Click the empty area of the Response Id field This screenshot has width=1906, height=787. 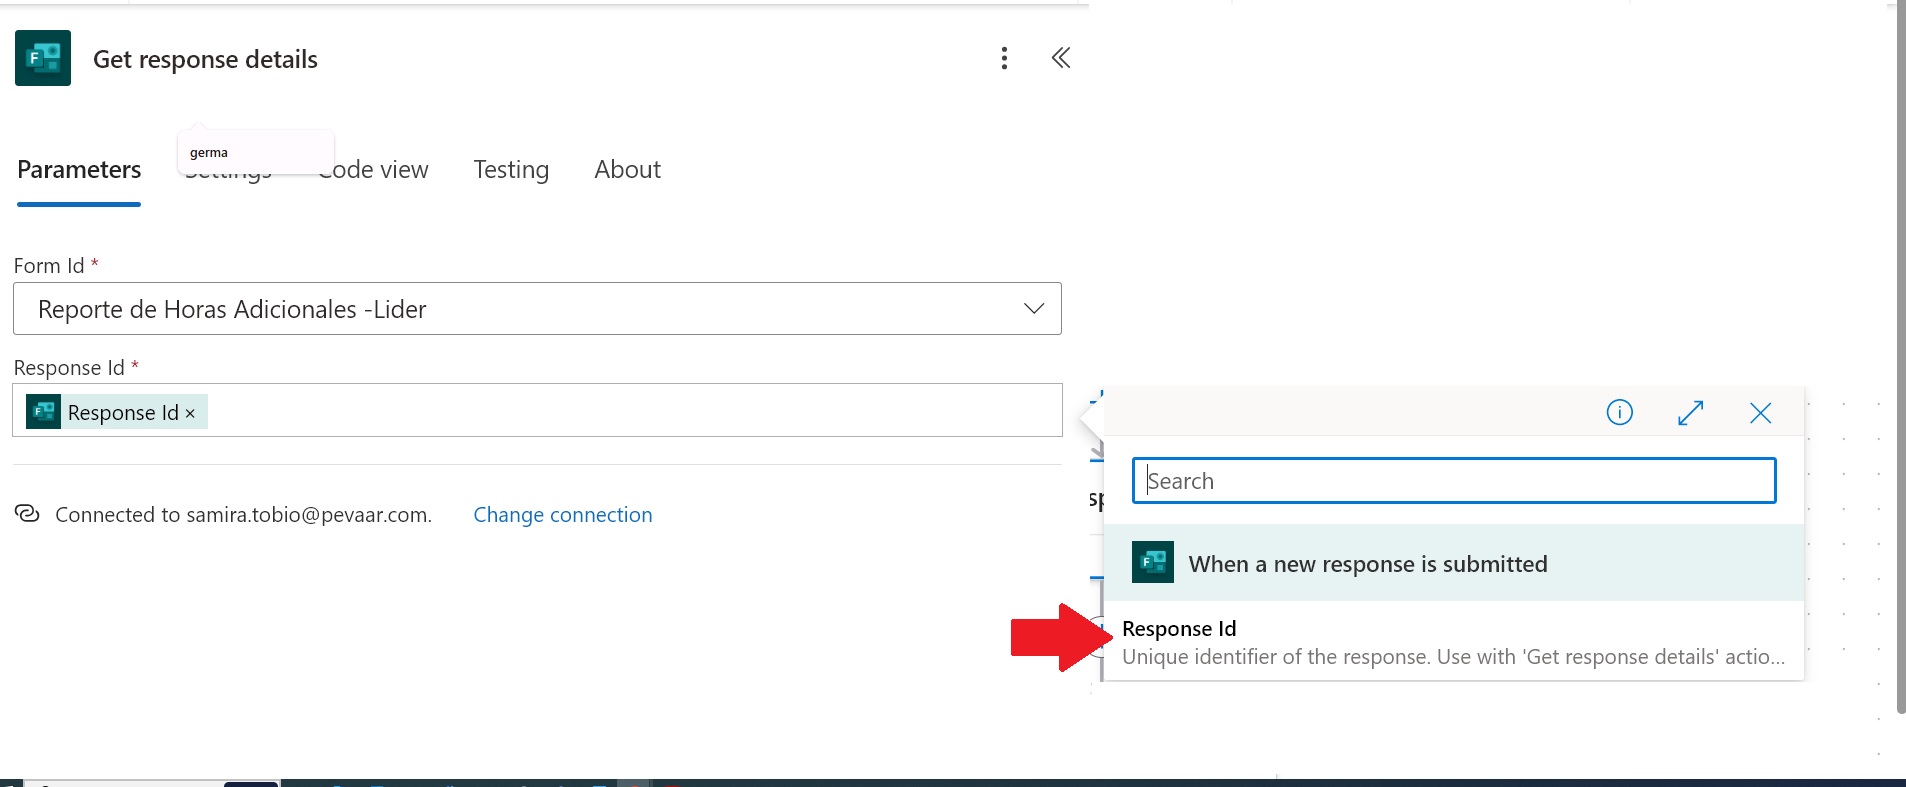coord(630,411)
